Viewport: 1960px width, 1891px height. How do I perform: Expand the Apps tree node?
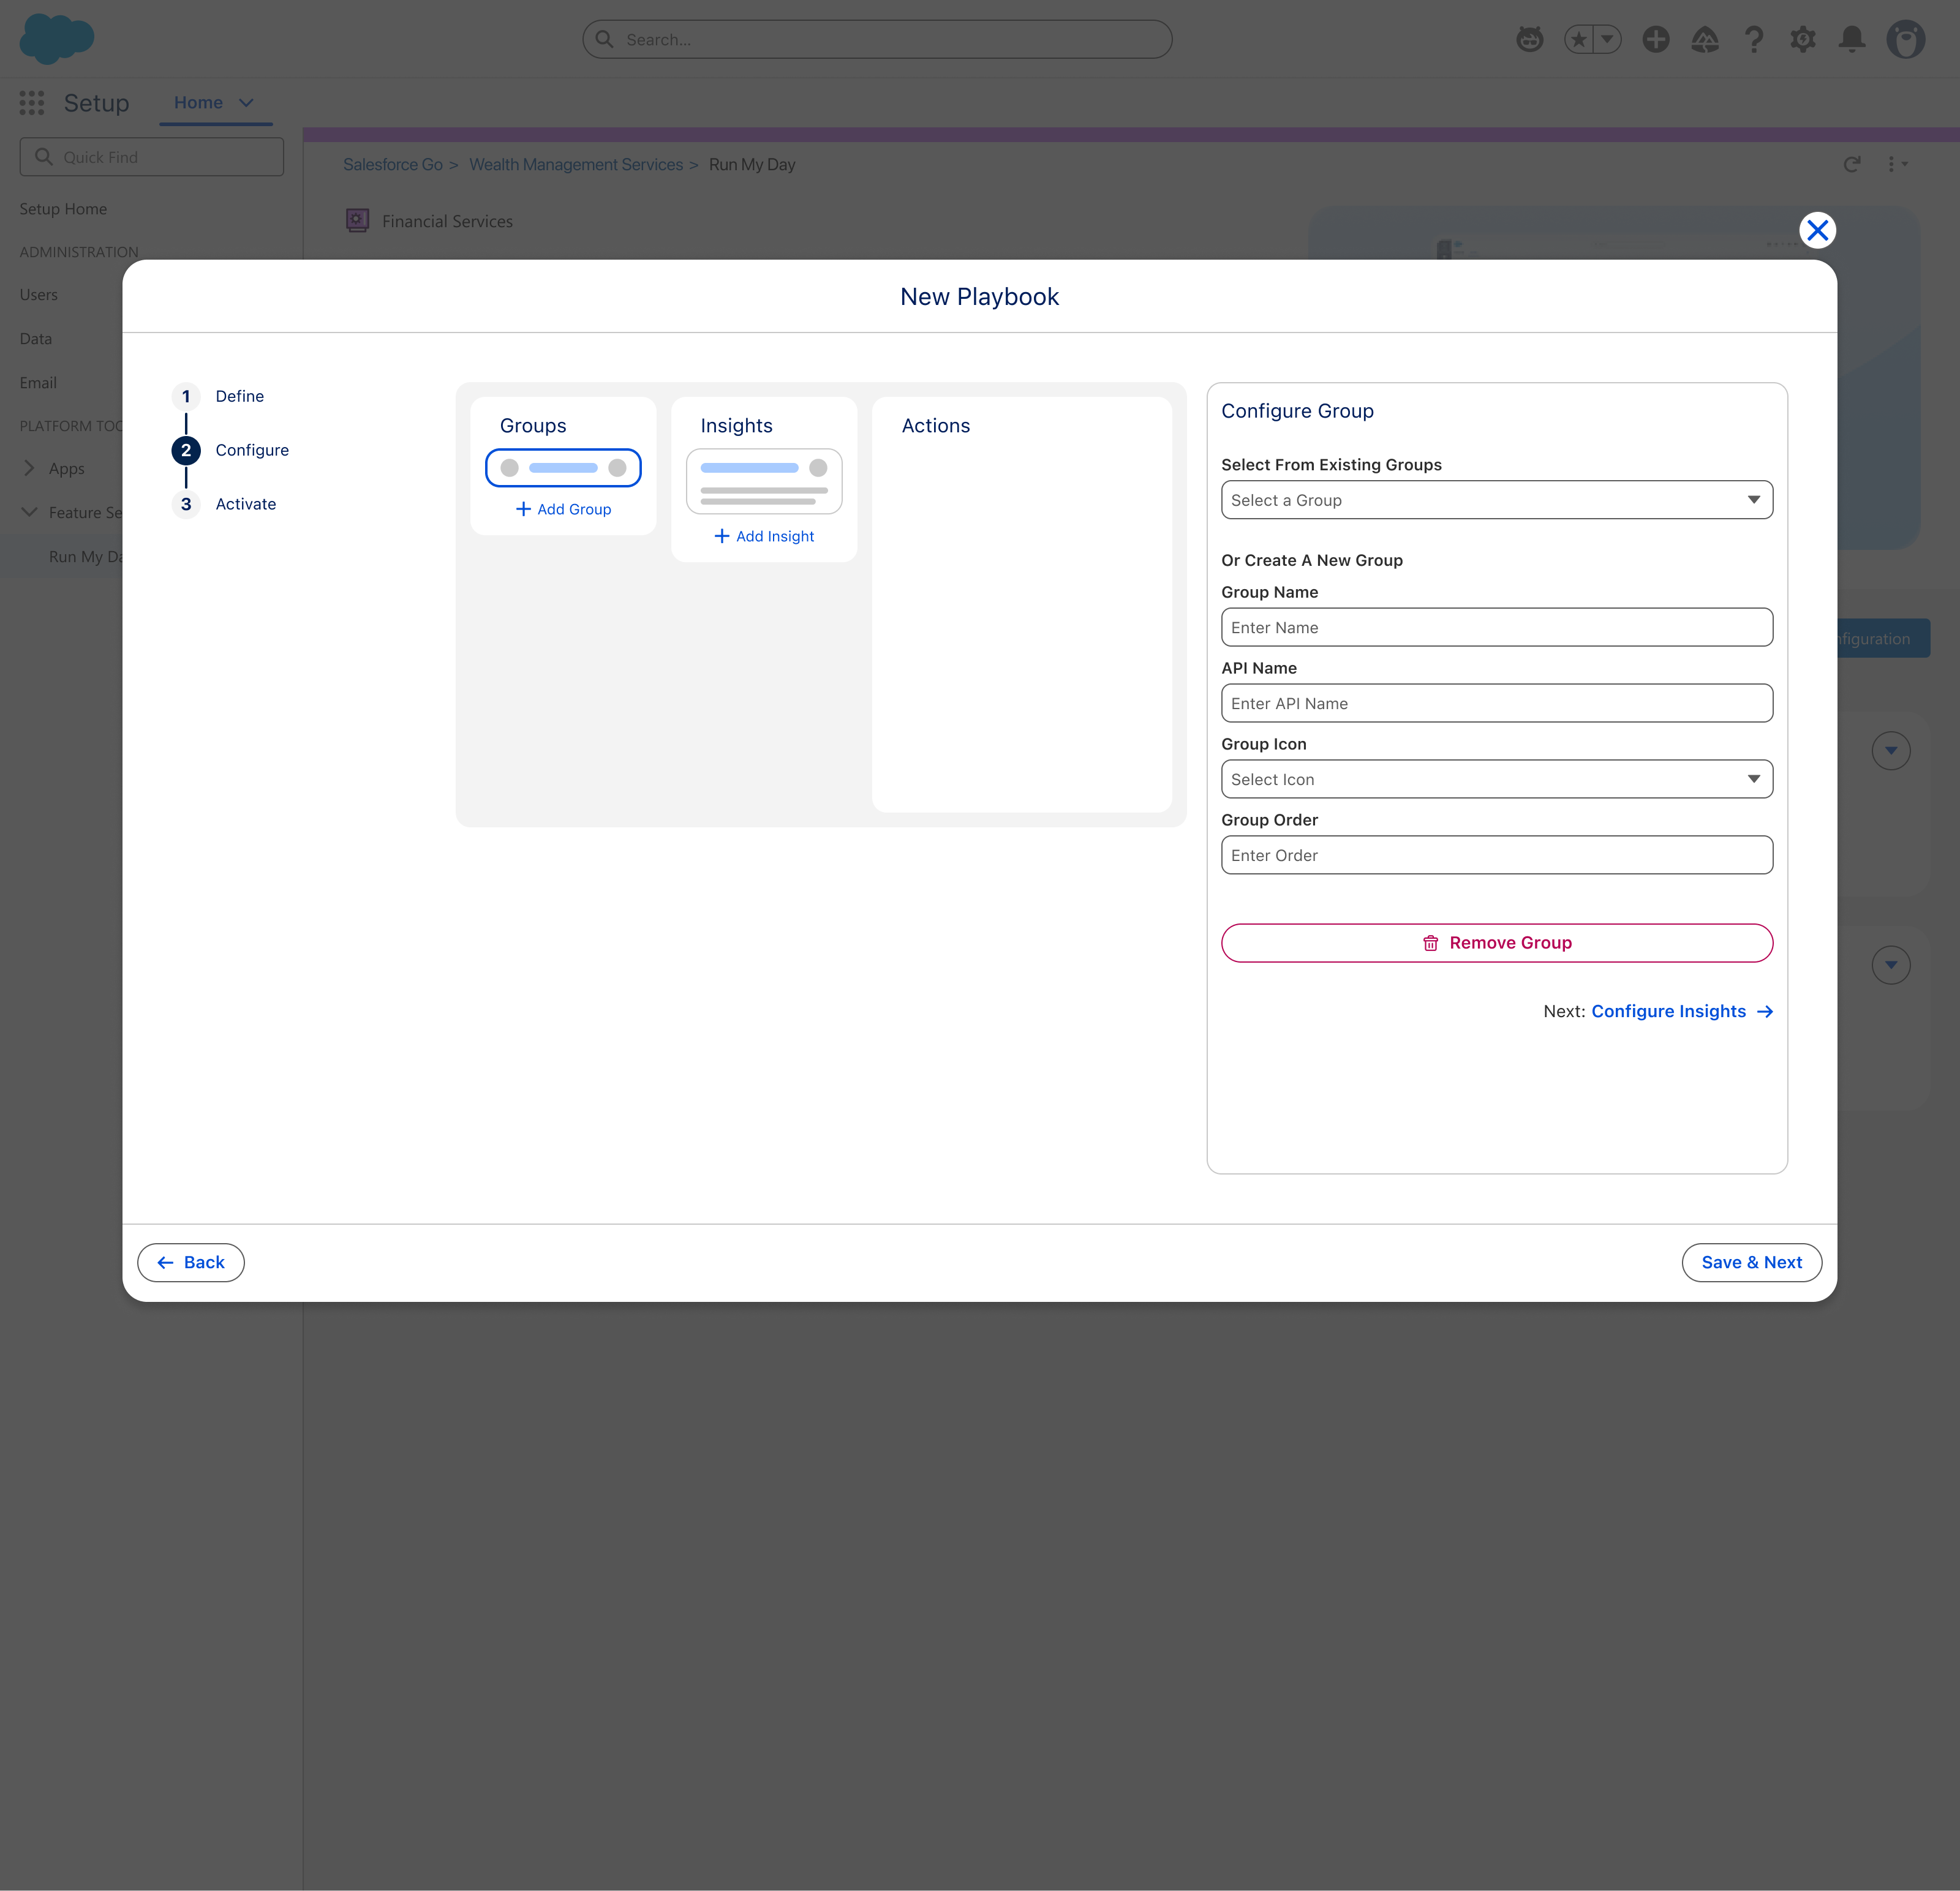coord(29,468)
